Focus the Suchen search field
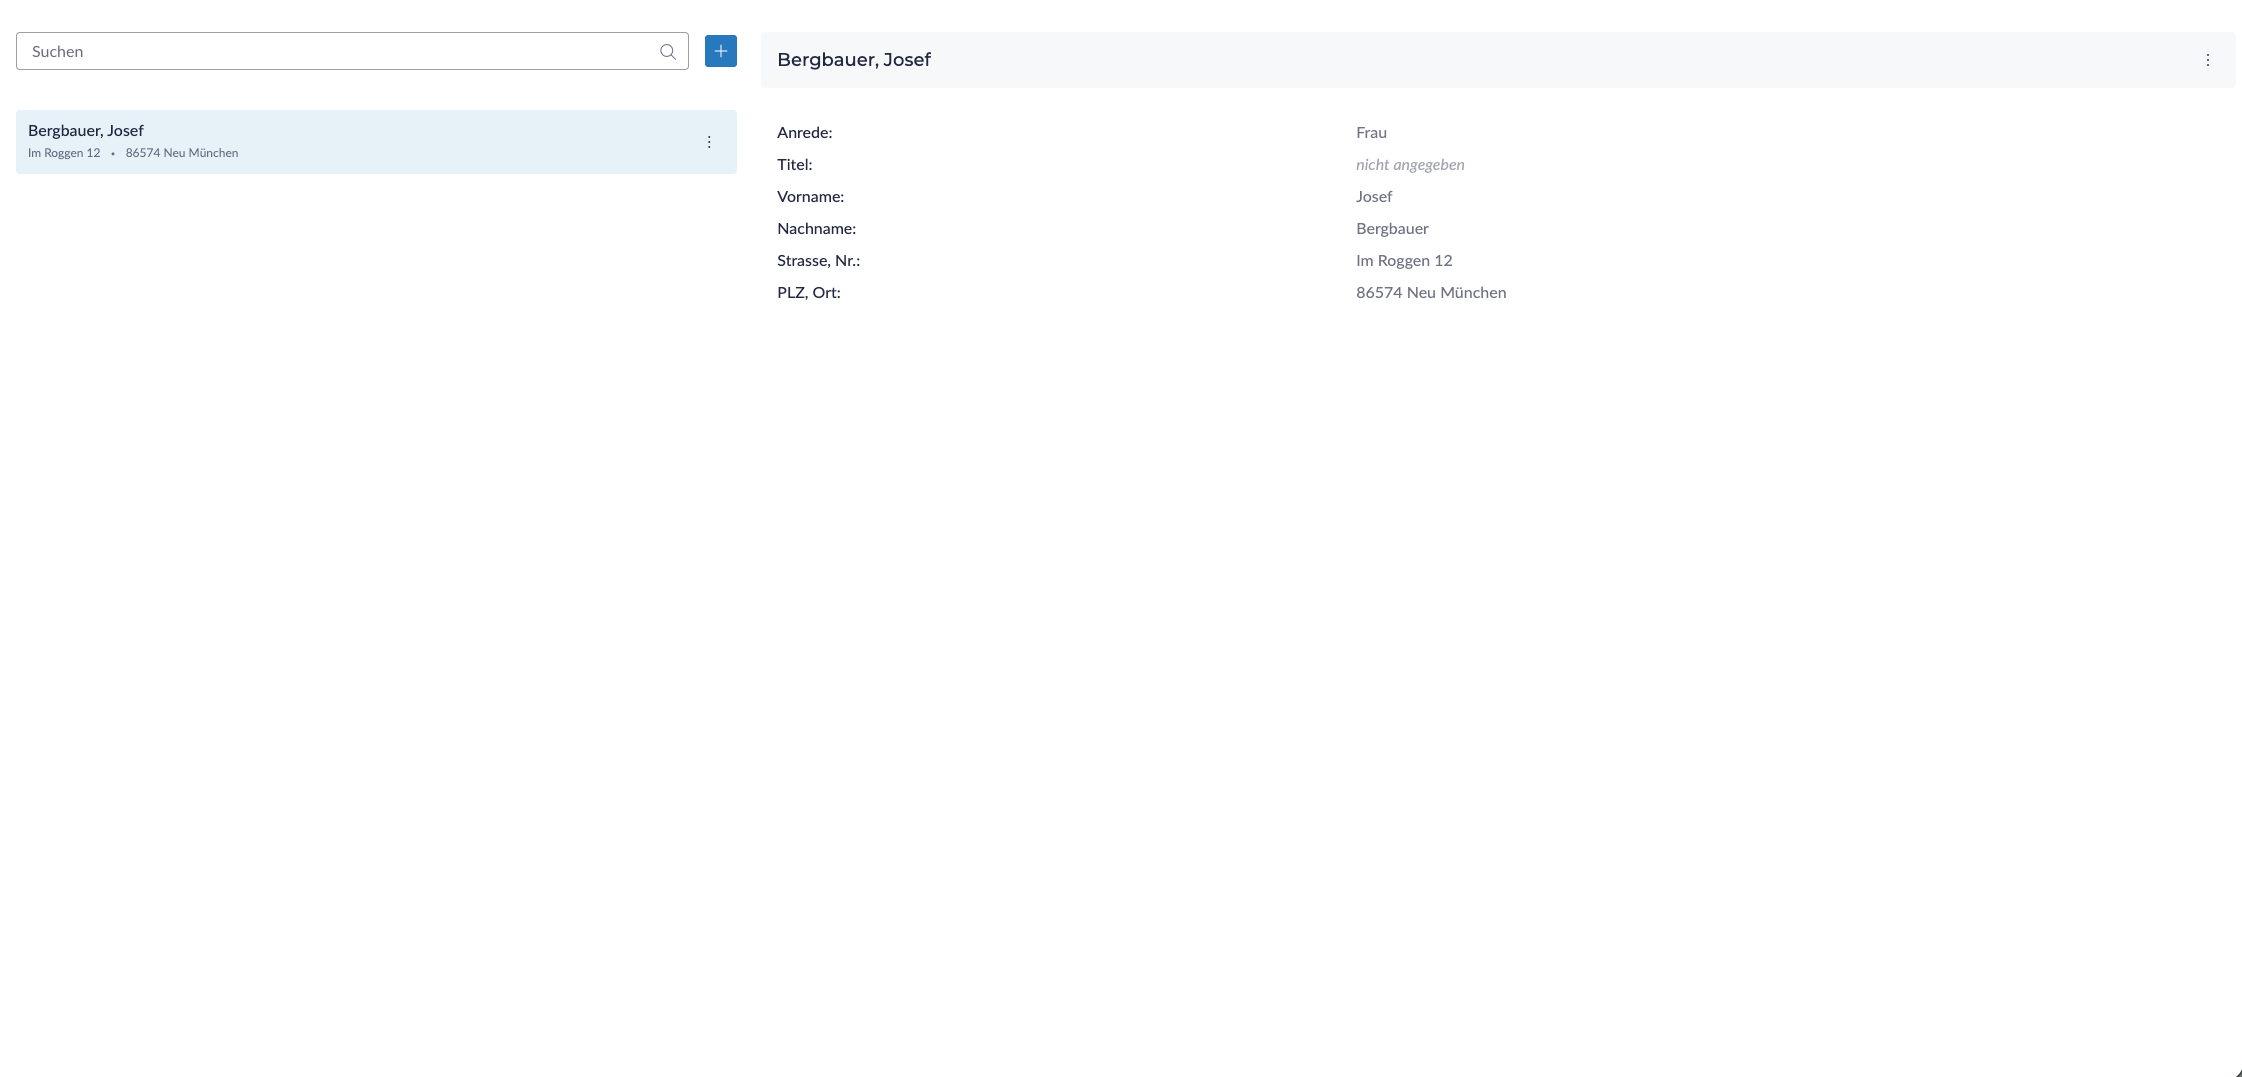The image size is (2242, 1077). pyautogui.click(x=340, y=52)
